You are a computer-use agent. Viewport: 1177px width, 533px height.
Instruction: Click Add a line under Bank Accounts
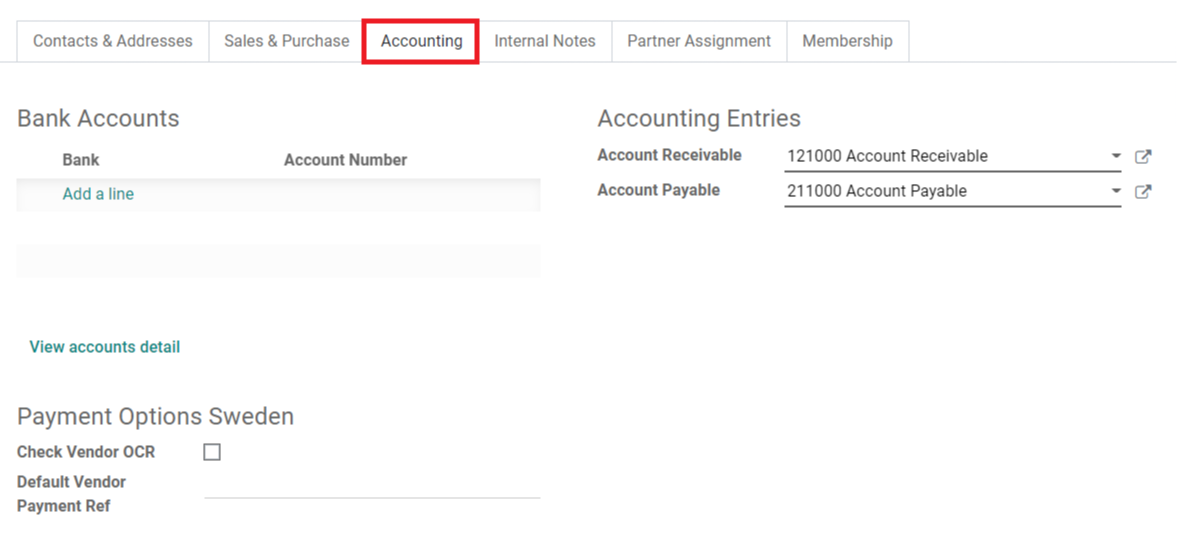[98, 194]
